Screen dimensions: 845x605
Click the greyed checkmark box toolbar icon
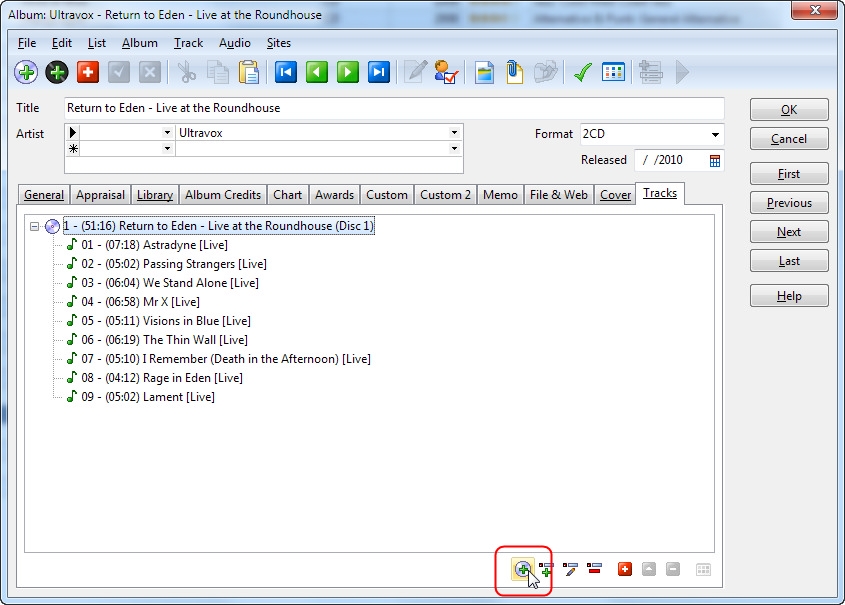point(119,72)
